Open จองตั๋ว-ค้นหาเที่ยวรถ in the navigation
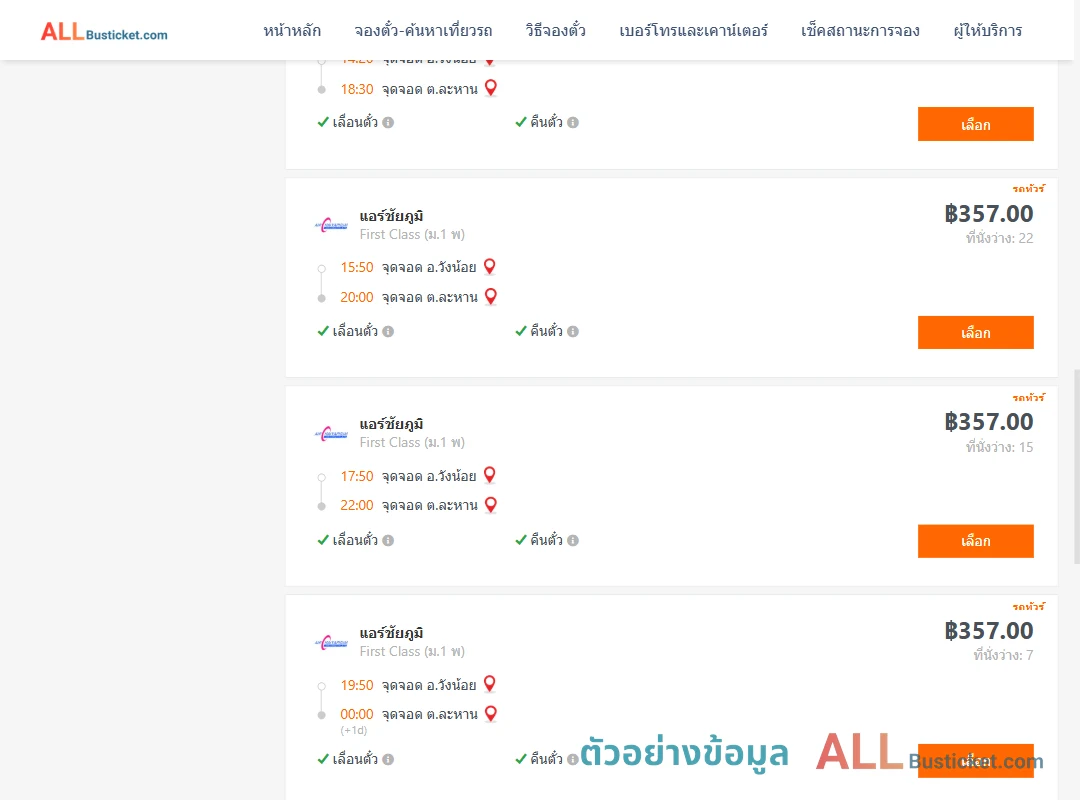 [x=424, y=31]
